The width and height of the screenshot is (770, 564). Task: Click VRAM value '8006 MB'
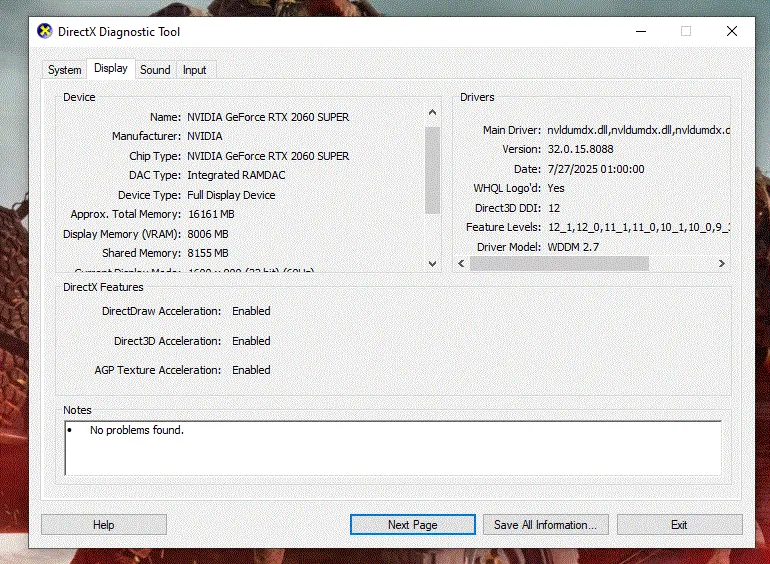pos(208,234)
